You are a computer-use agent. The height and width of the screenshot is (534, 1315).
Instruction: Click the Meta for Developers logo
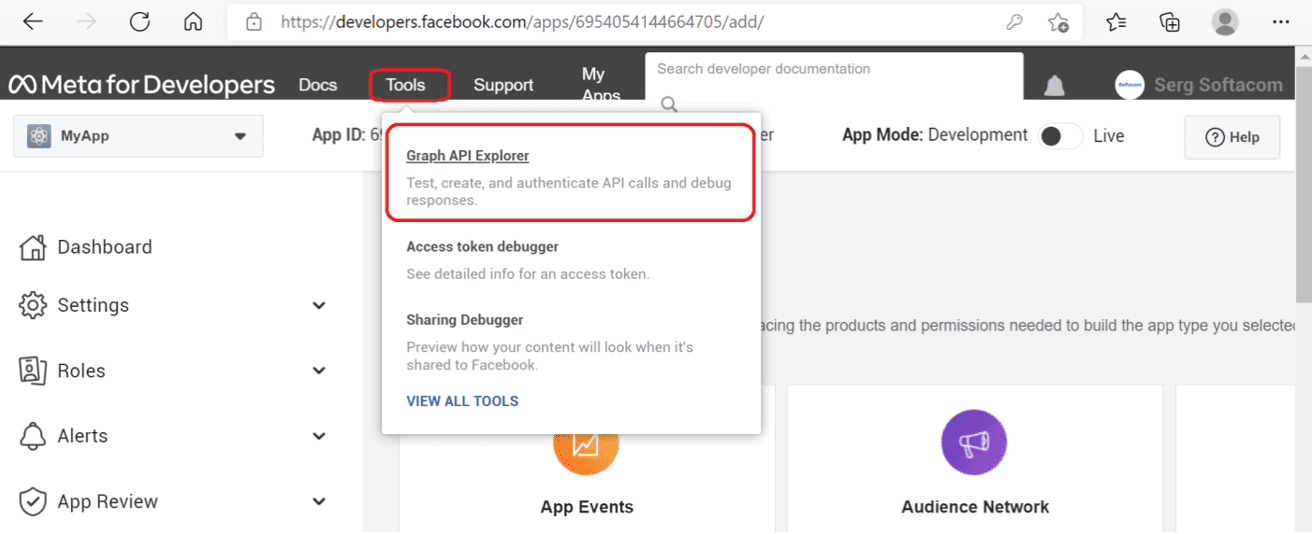(141, 85)
